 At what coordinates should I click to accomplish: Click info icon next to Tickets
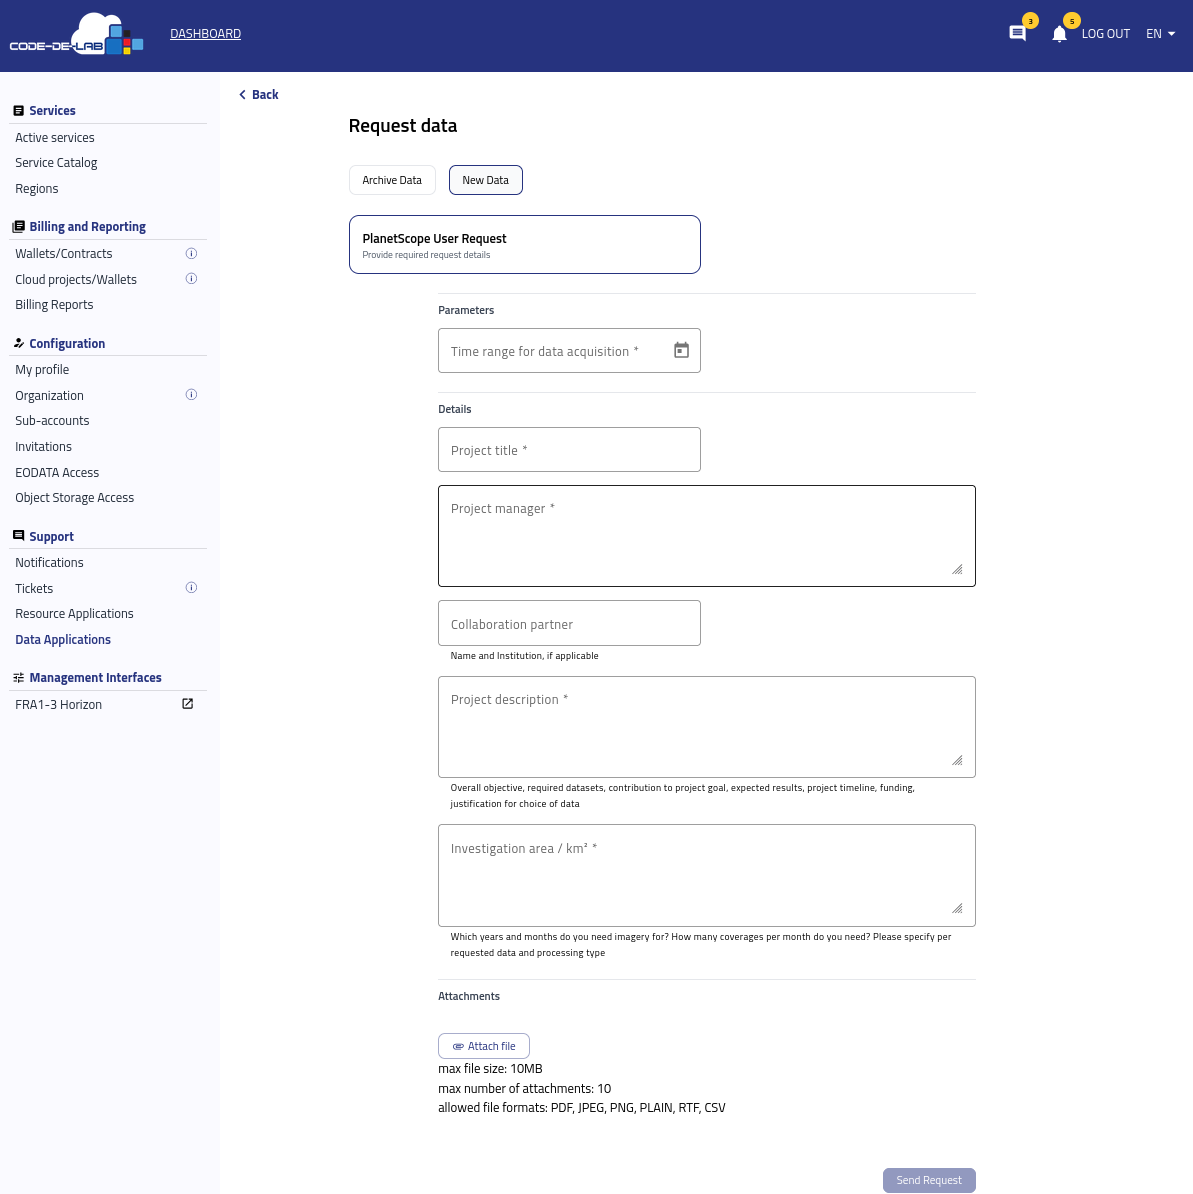pos(191,588)
